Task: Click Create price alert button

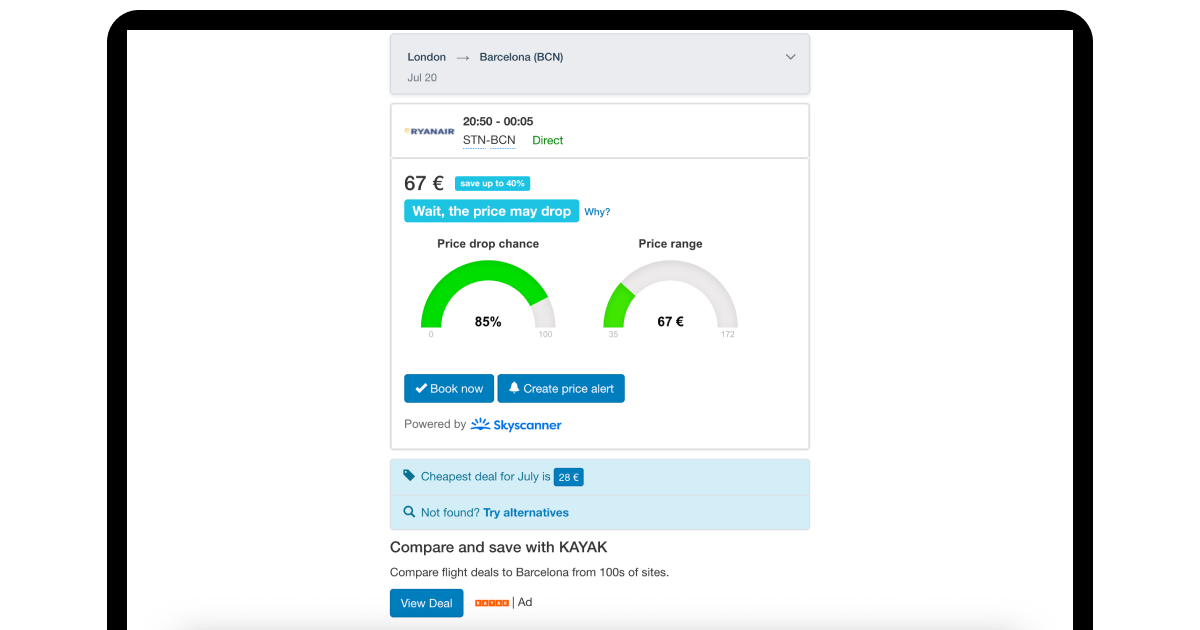Action: [561, 389]
